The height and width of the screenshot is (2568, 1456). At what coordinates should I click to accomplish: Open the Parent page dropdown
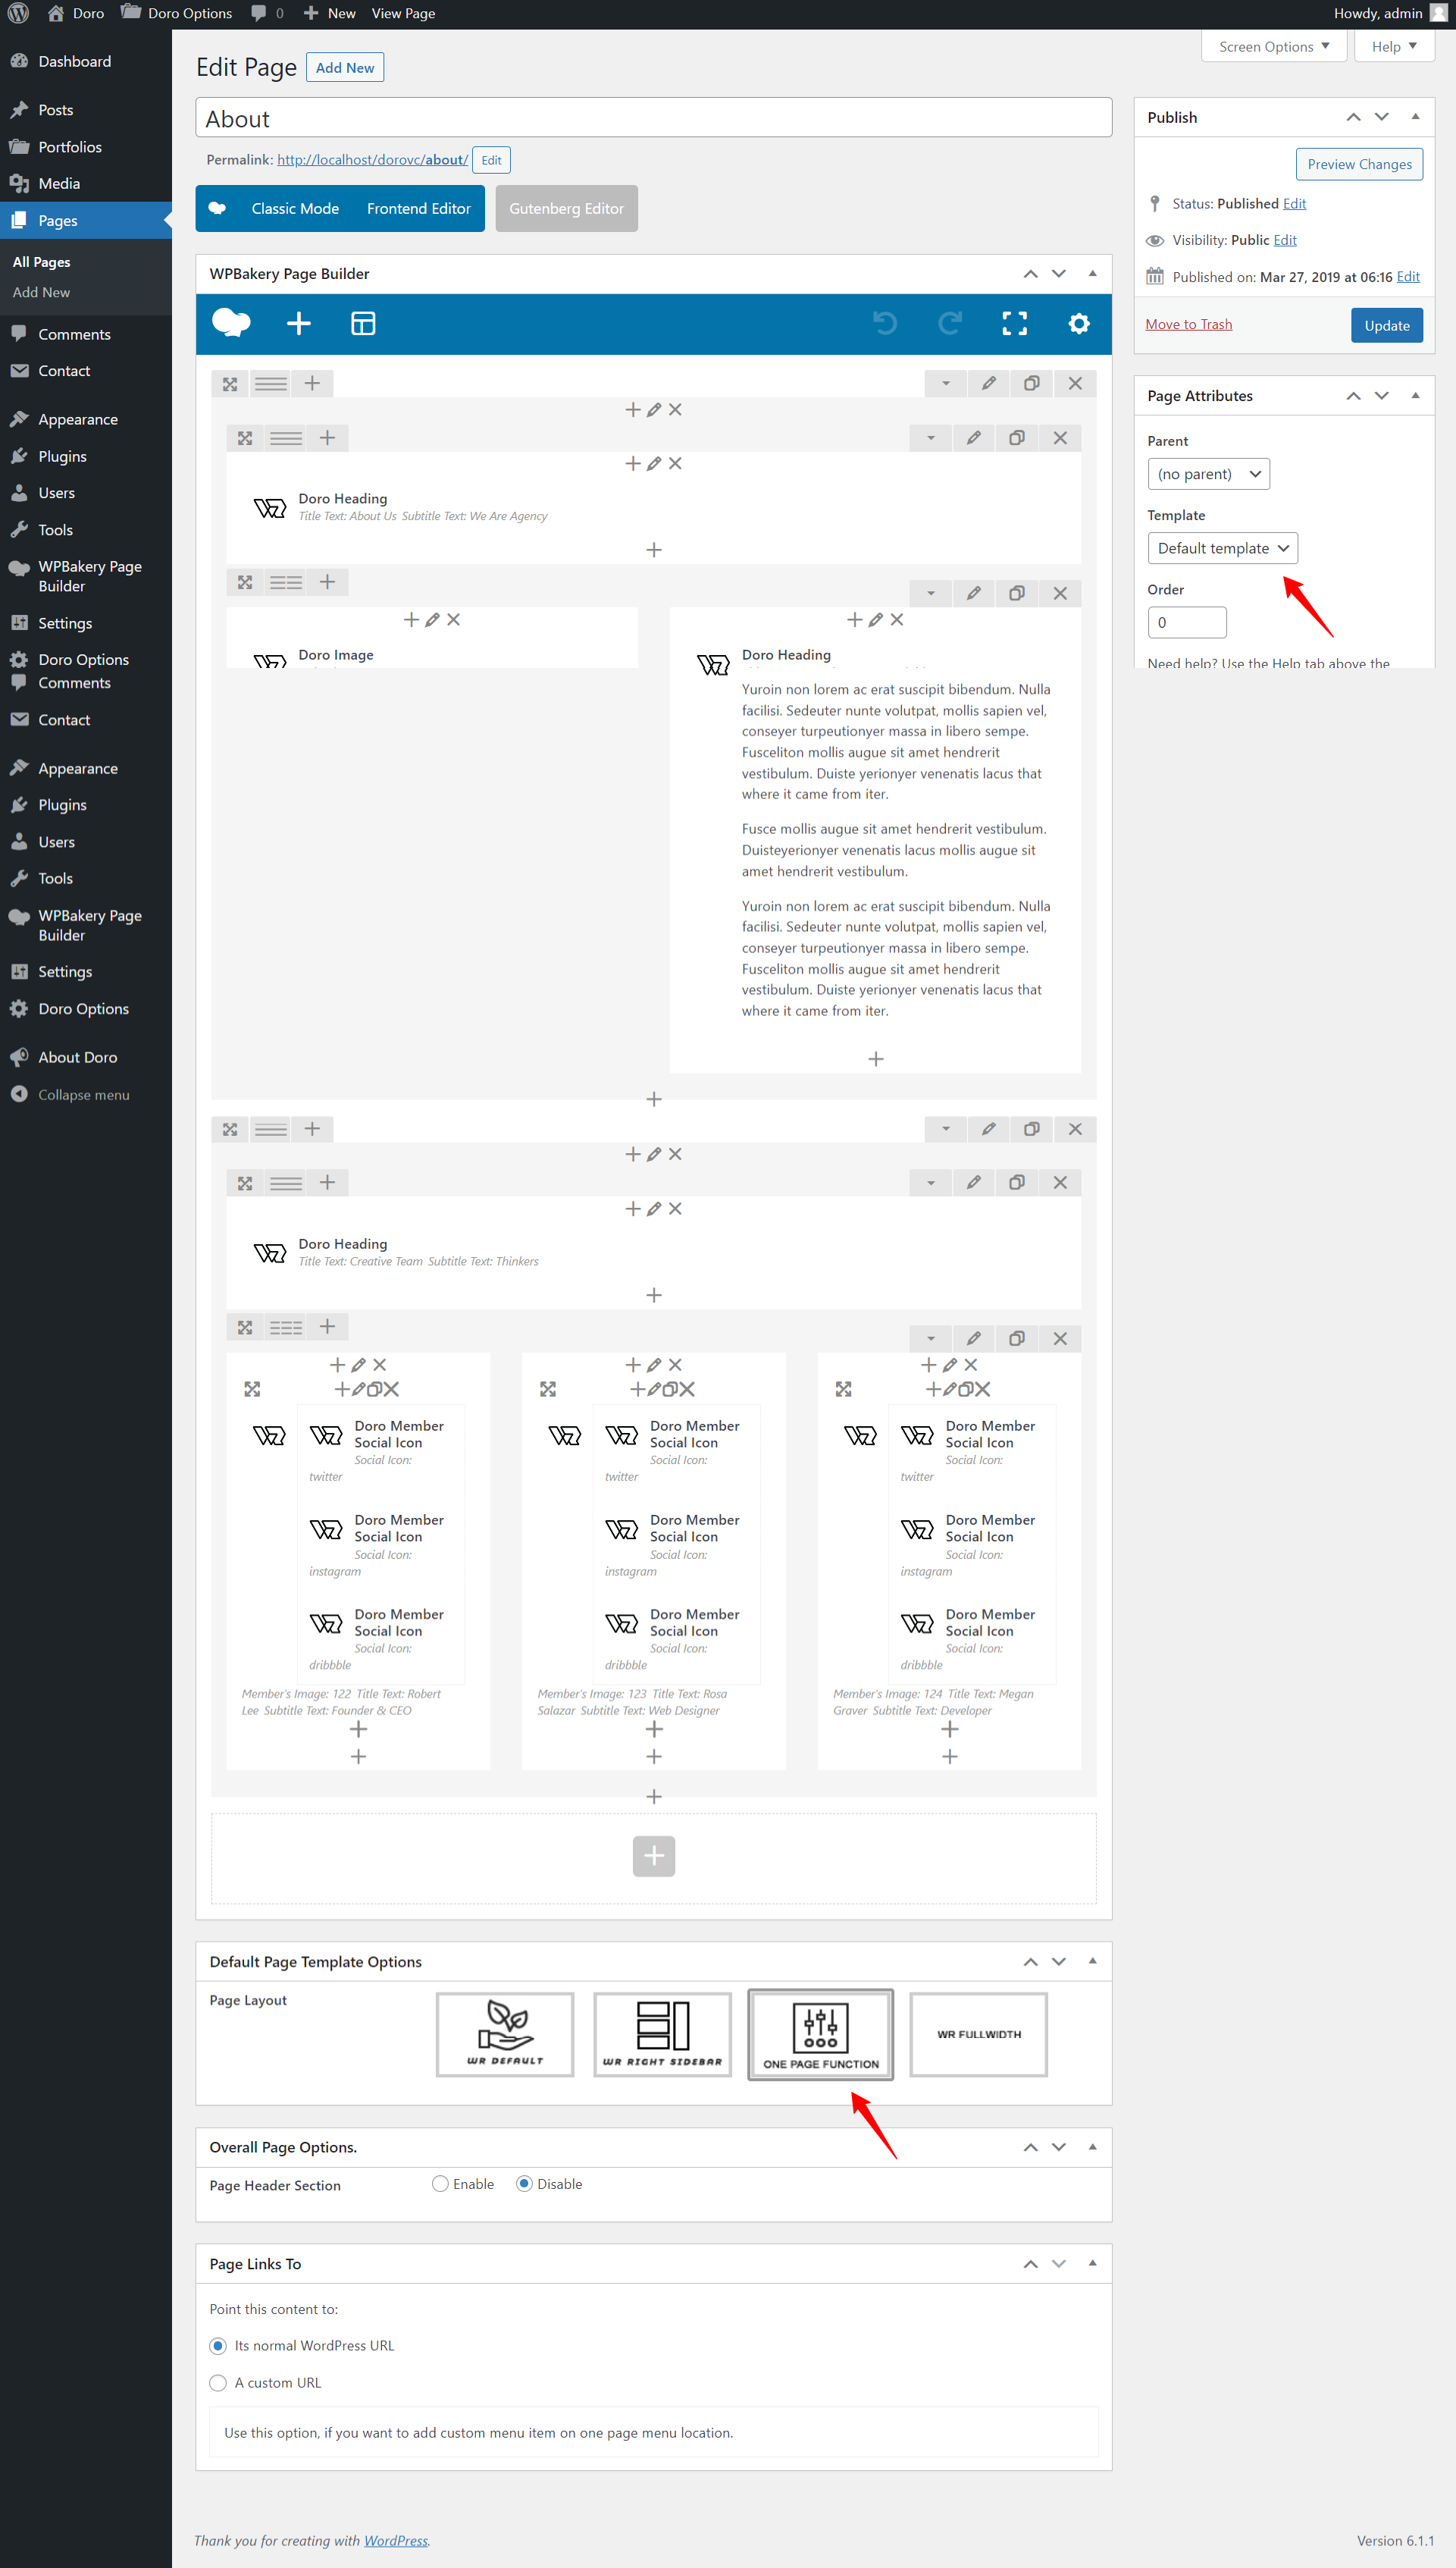1208,474
